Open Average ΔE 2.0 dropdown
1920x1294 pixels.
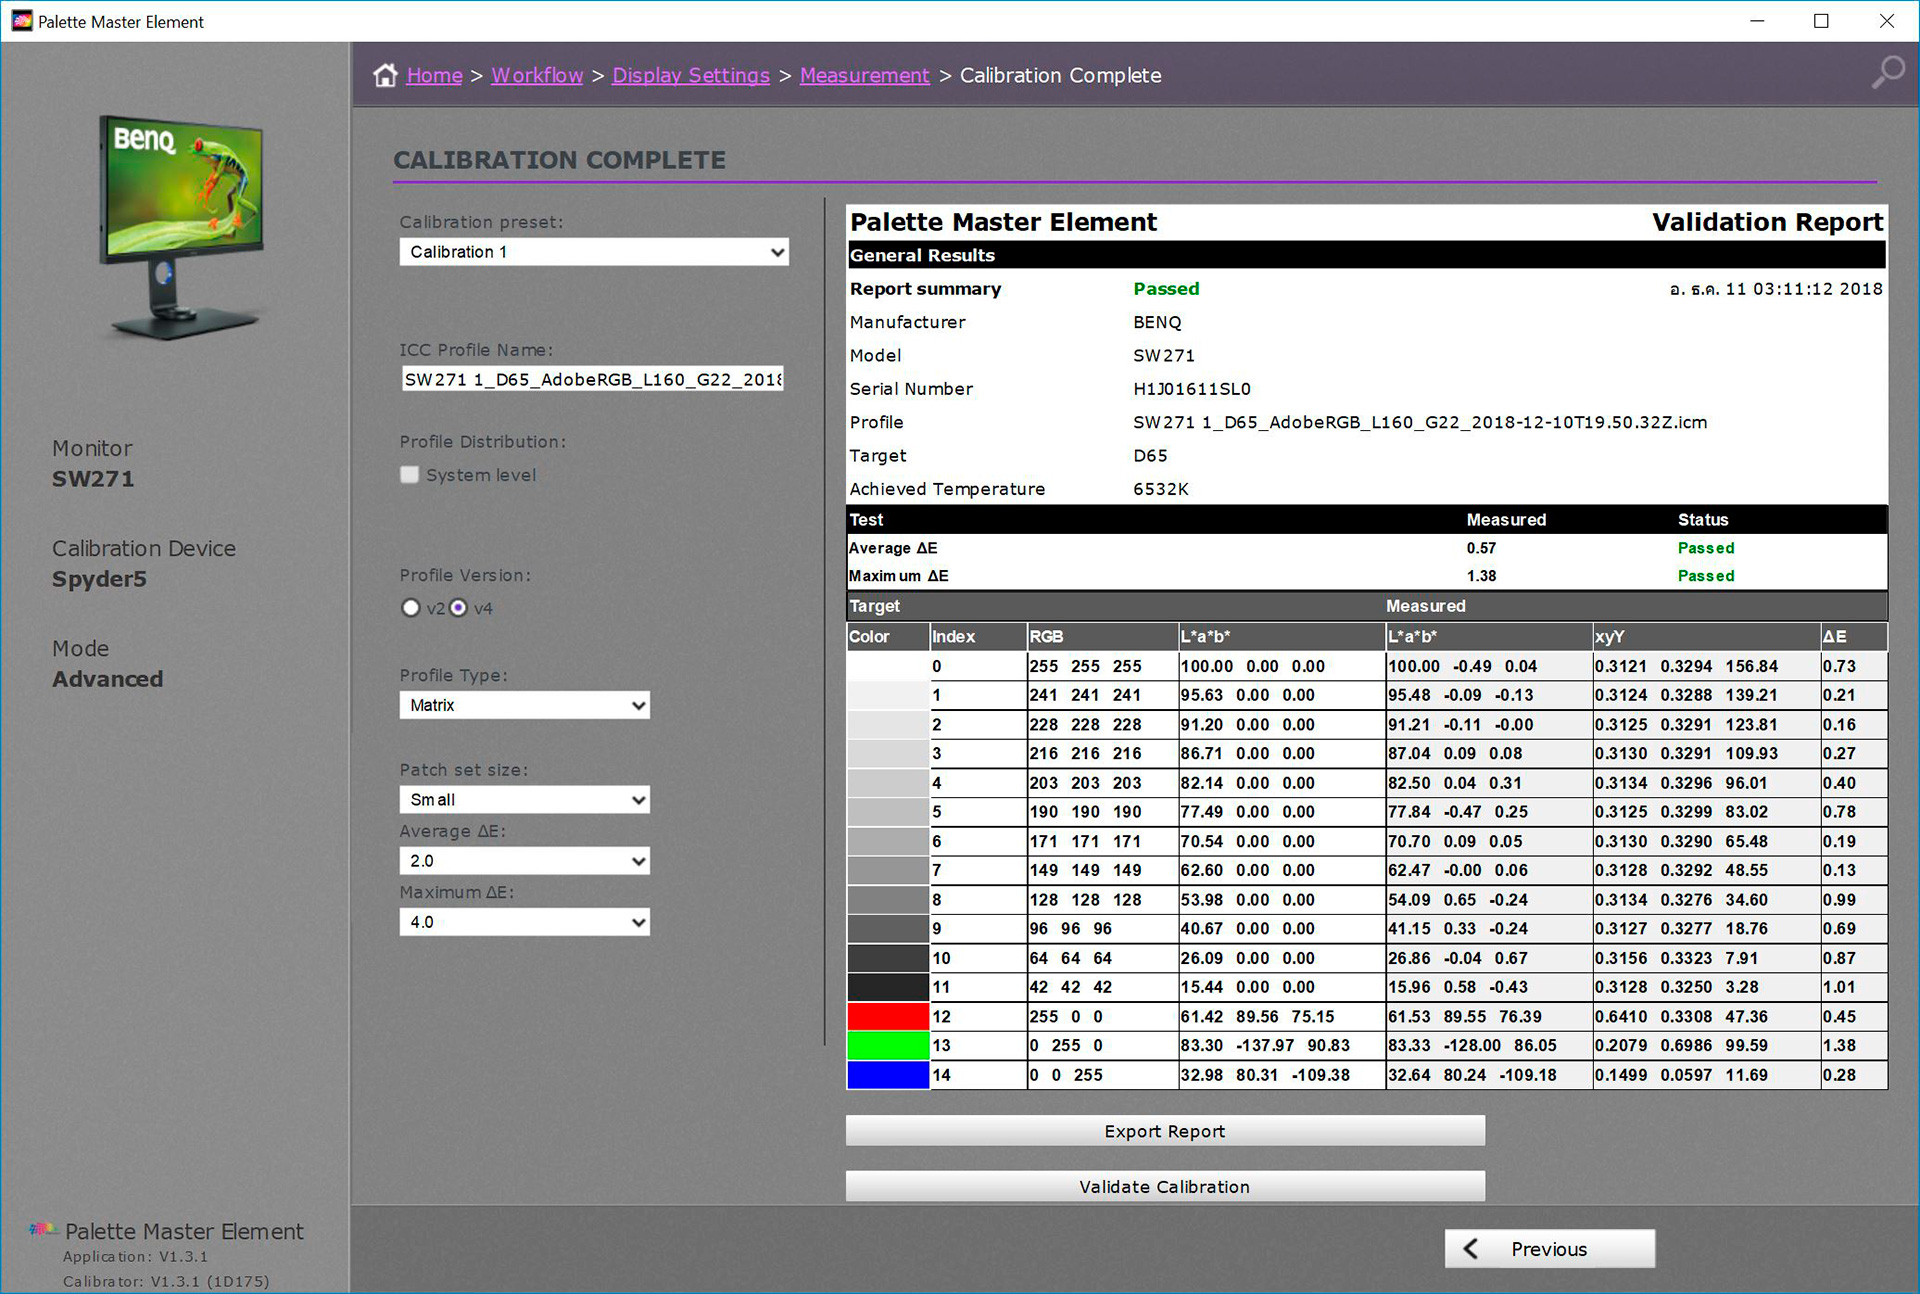pos(524,861)
